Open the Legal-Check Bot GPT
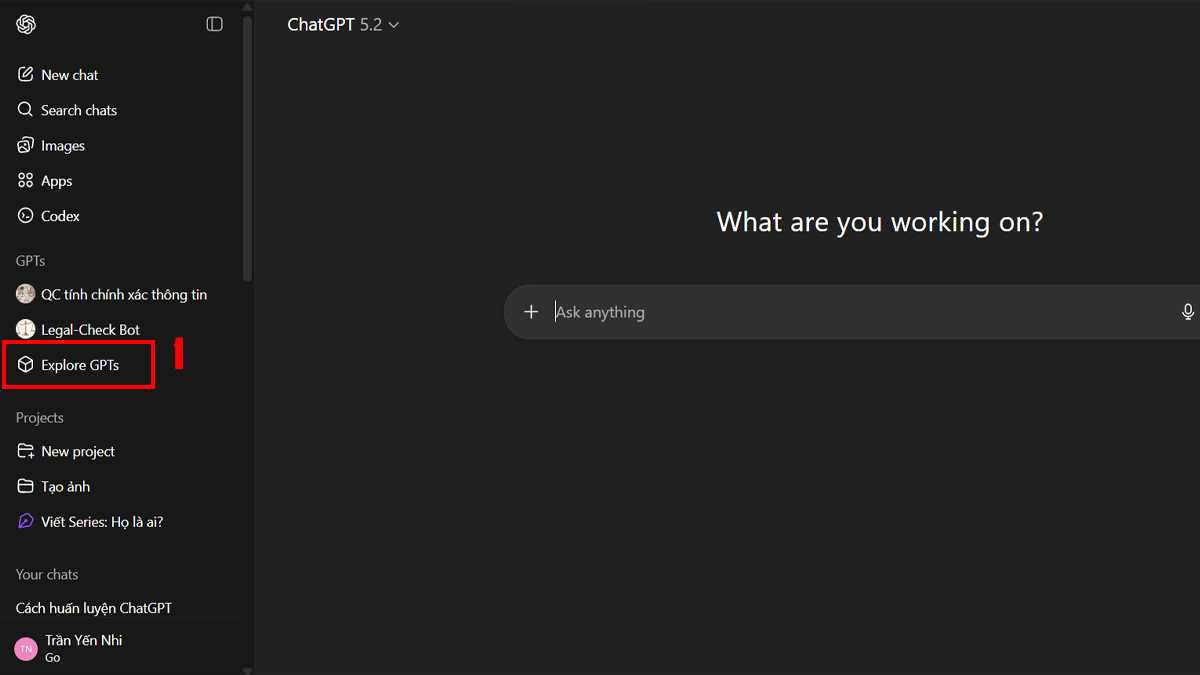Image resolution: width=1200 pixels, height=675 pixels. point(90,330)
